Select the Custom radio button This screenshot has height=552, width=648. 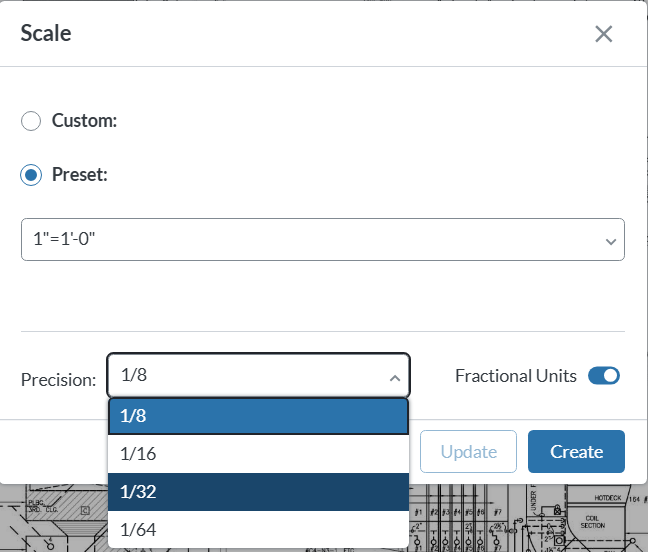[x=32, y=121]
